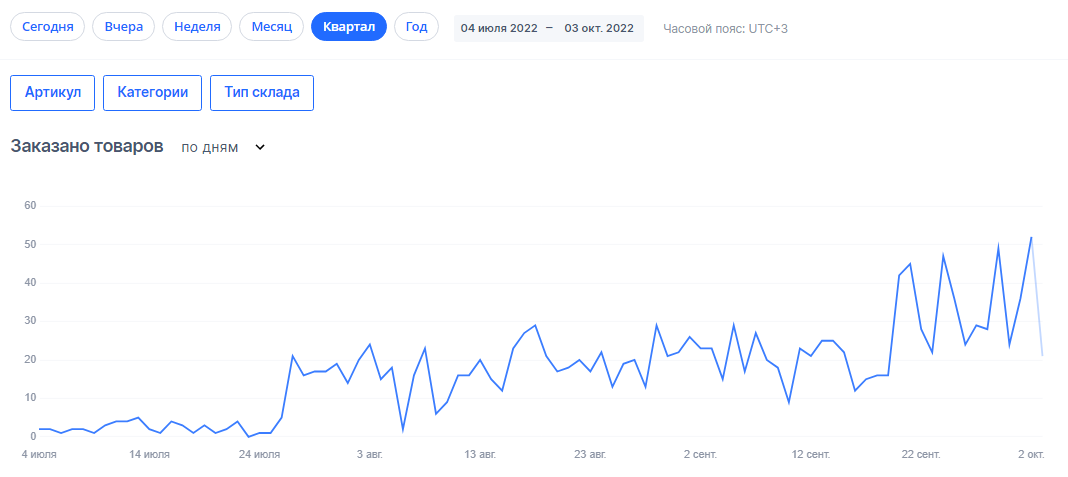Screen dimensions: 1068x477
Task: Click the chevron arrow beside "по дням"
Action: coord(260,147)
